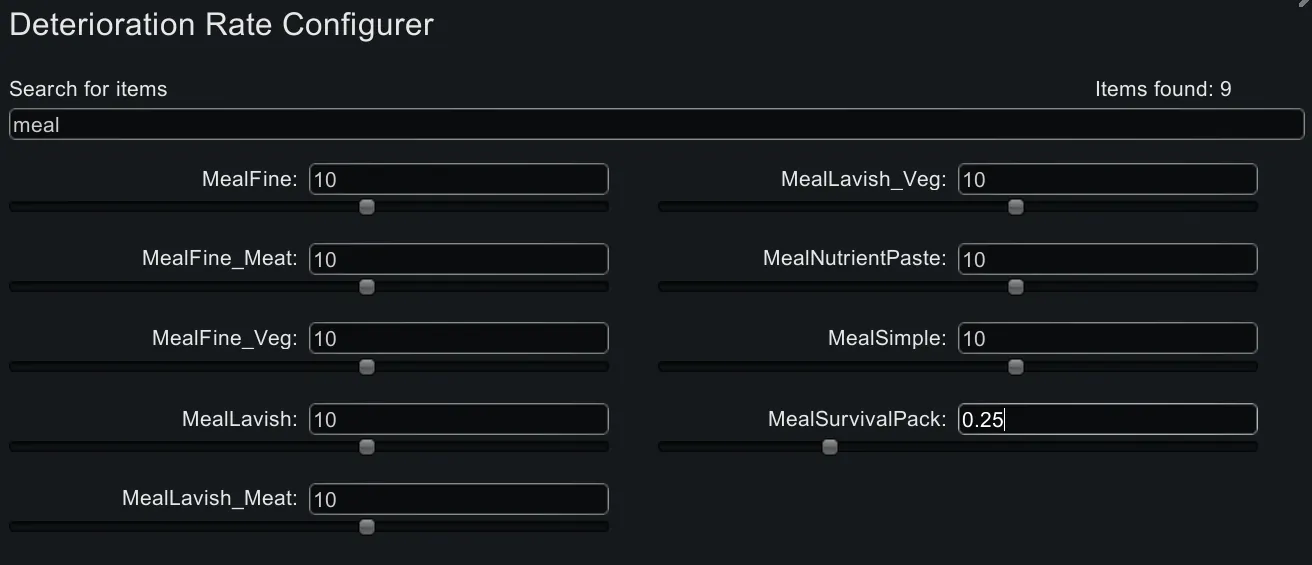This screenshot has height=565, width=1312.
Task: Click the MealFine value input field
Action: pos(459,180)
